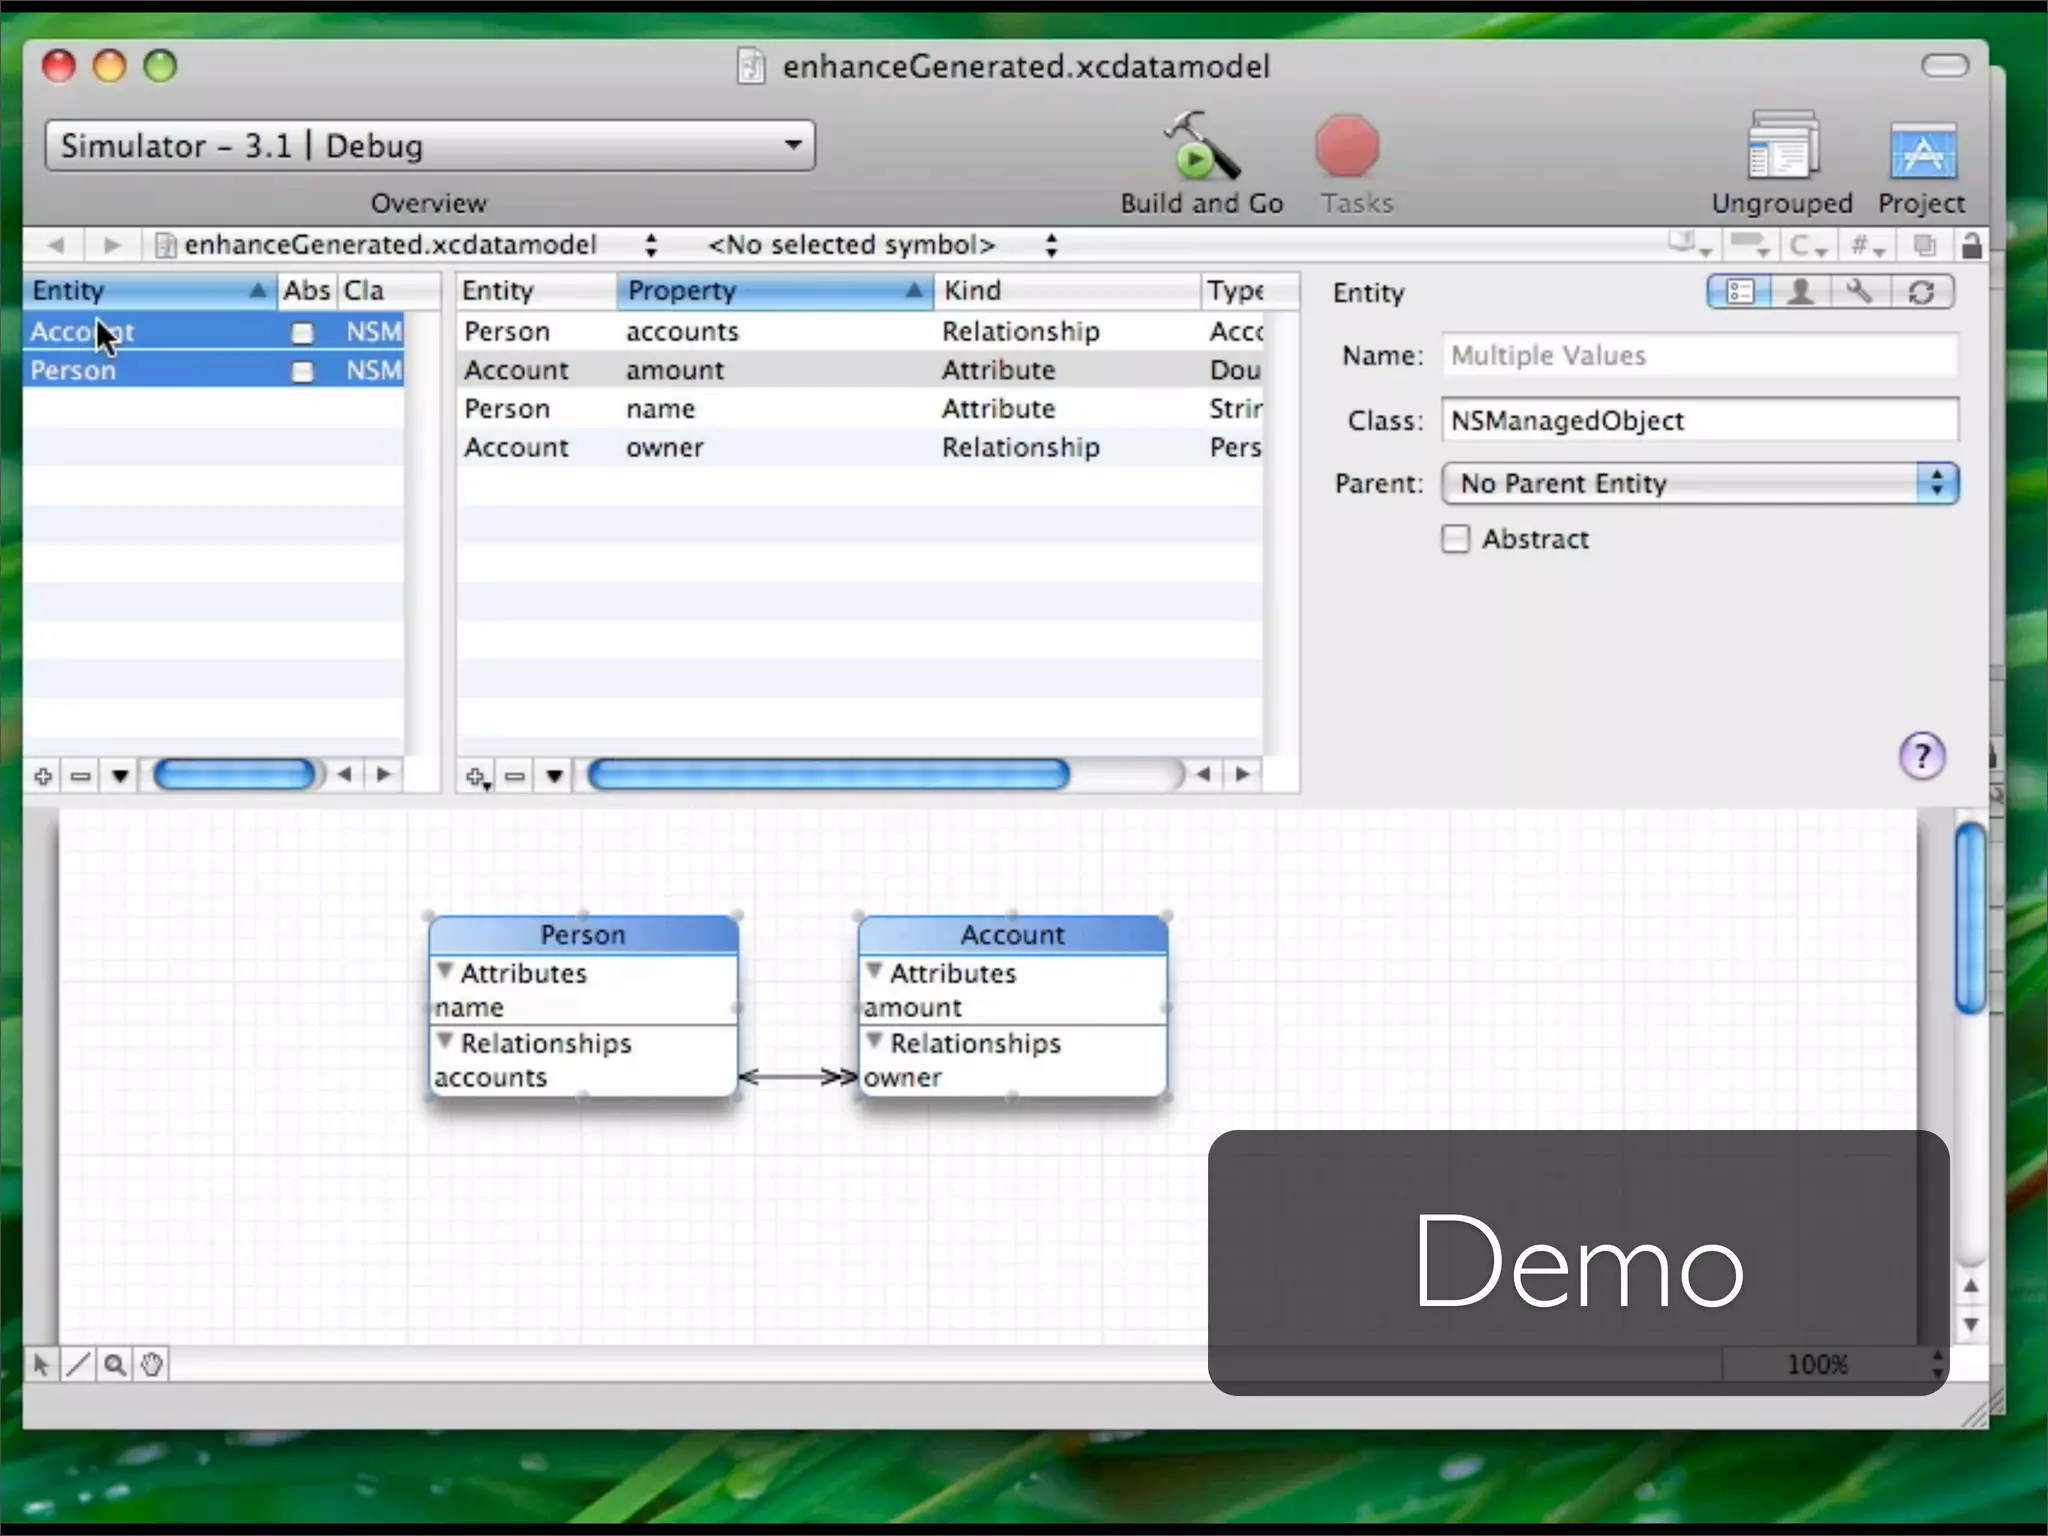2048x1536 pixels.
Task: Remove property with minus button
Action: tap(515, 775)
